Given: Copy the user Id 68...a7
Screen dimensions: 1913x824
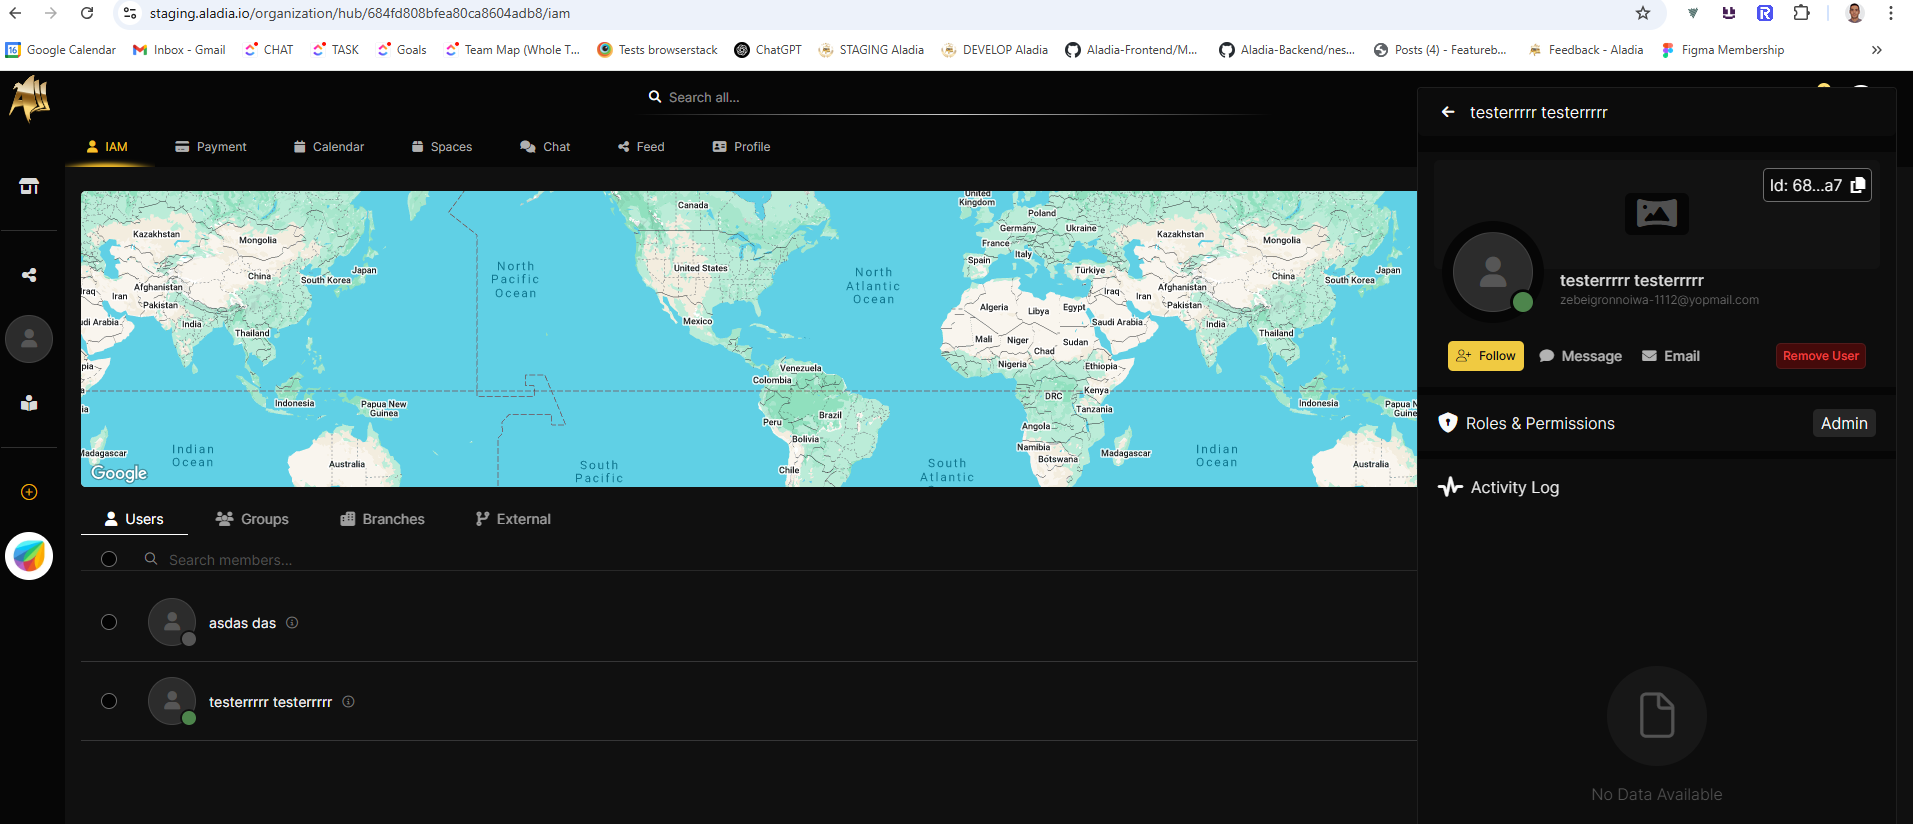Looking at the screenshot, I should click(x=1858, y=185).
